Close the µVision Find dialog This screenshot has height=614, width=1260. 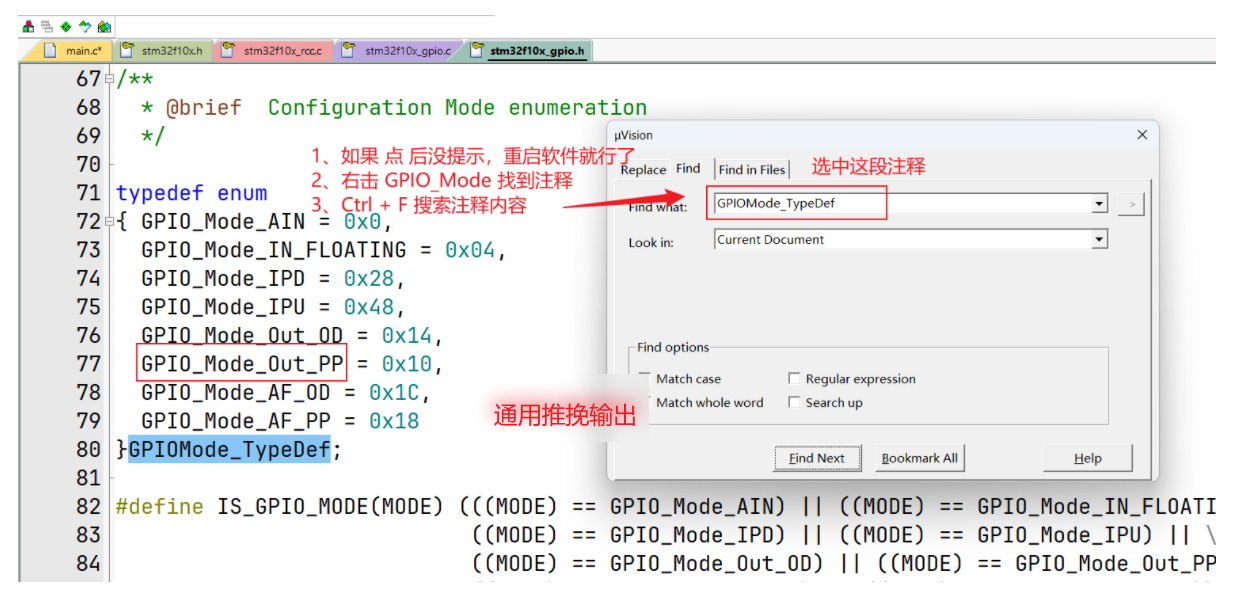[x=1142, y=135]
